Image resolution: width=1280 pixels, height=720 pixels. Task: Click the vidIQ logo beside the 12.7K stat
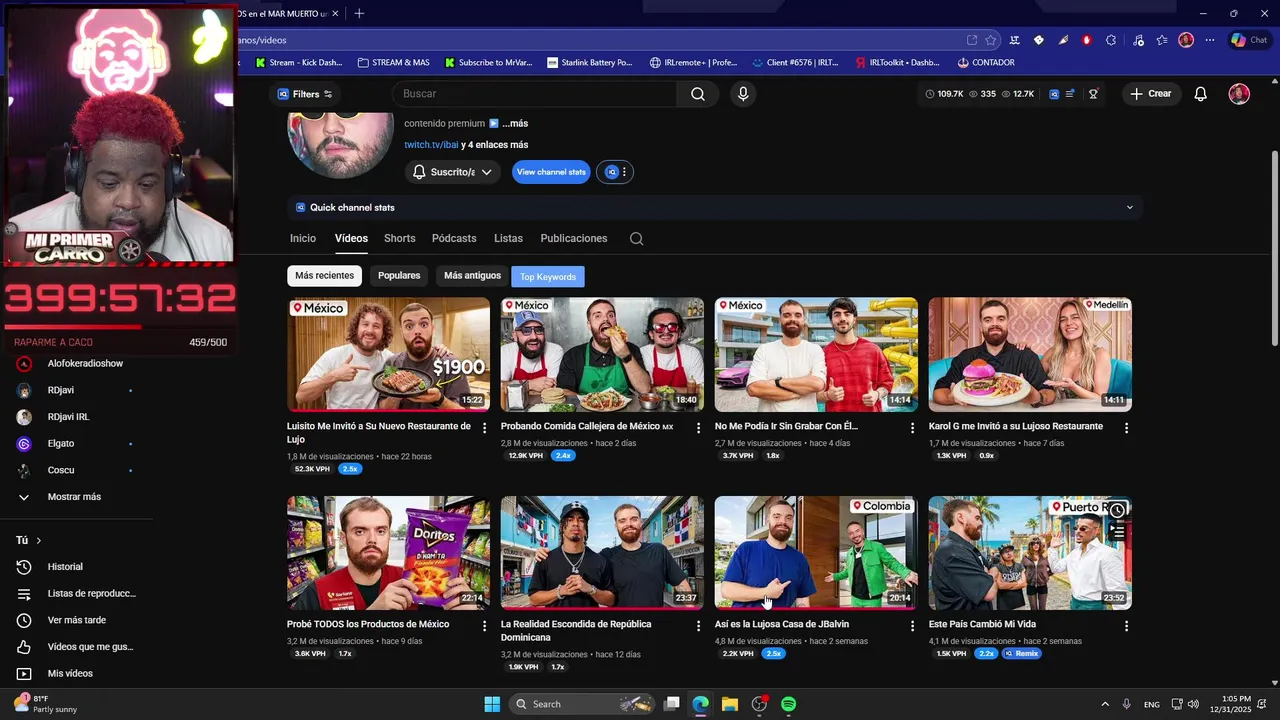coord(1054,94)
